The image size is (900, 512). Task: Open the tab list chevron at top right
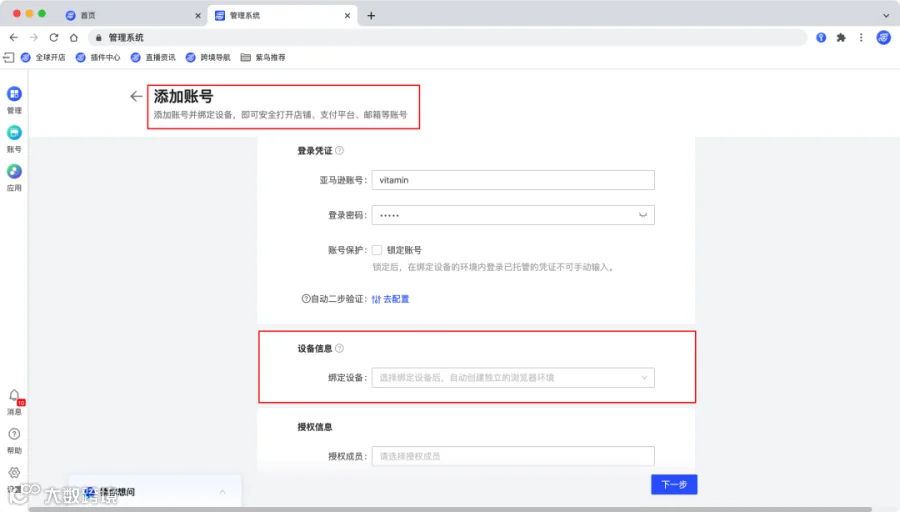coord(886,15)
